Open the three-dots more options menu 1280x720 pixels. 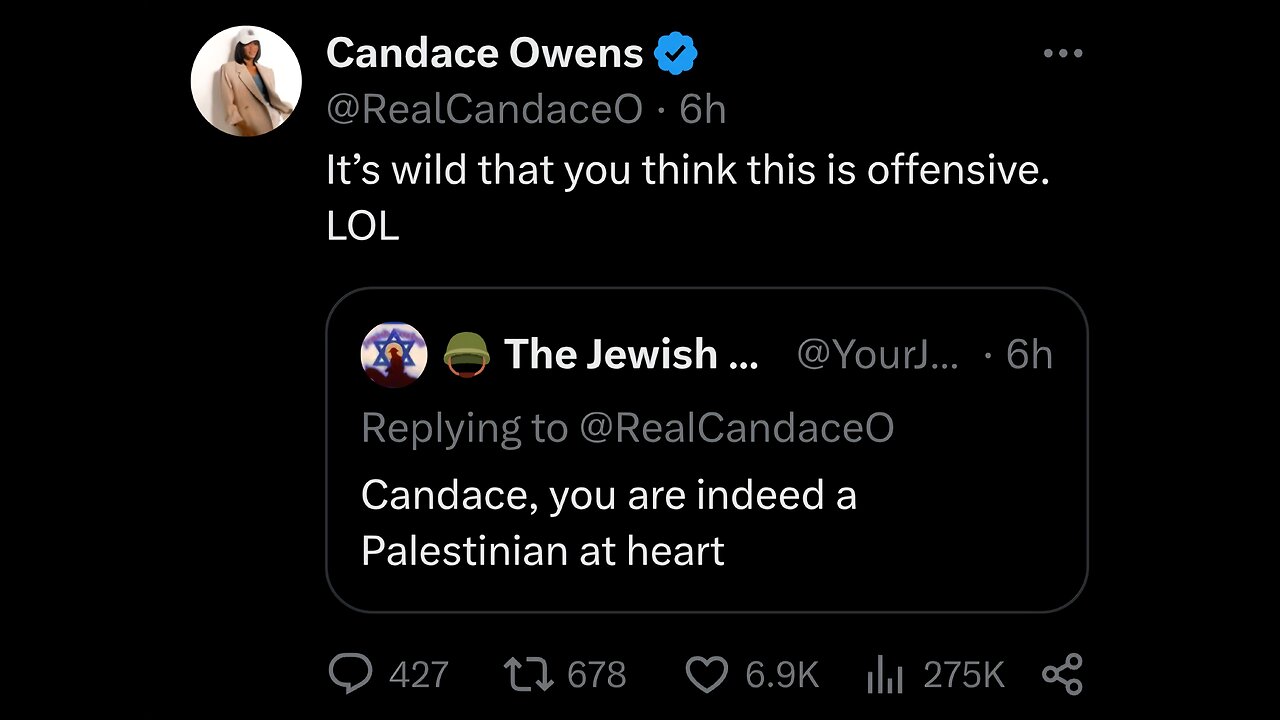pos(1062,54)
